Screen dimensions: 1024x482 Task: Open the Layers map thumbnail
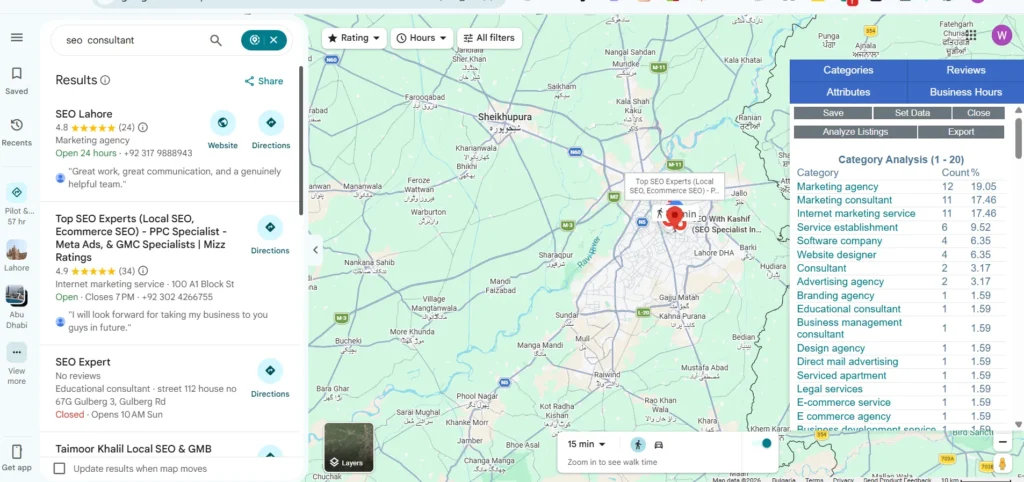[349, 447]
